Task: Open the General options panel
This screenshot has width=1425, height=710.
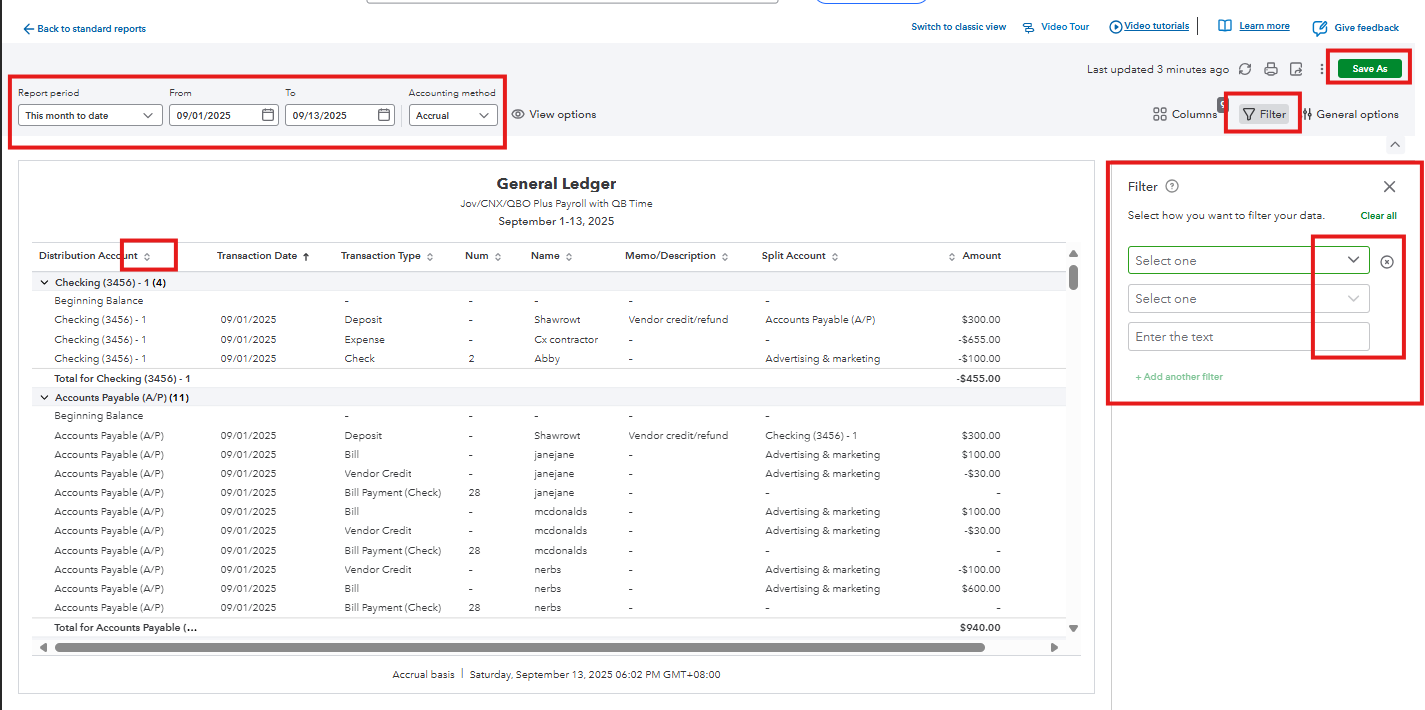Action: coord(1350,115)
